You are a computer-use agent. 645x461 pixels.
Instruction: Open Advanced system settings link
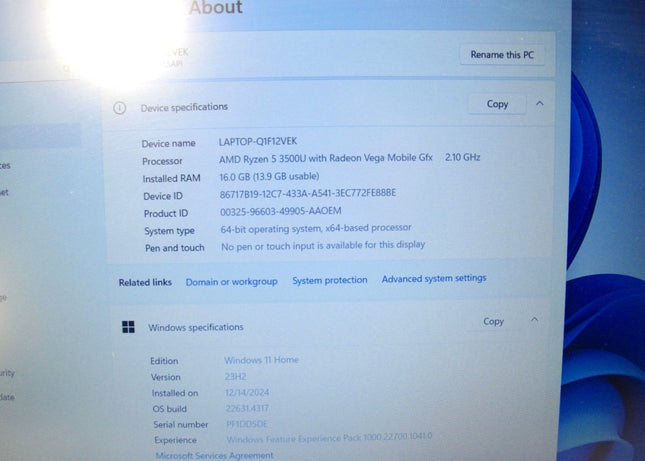(434, 278)
